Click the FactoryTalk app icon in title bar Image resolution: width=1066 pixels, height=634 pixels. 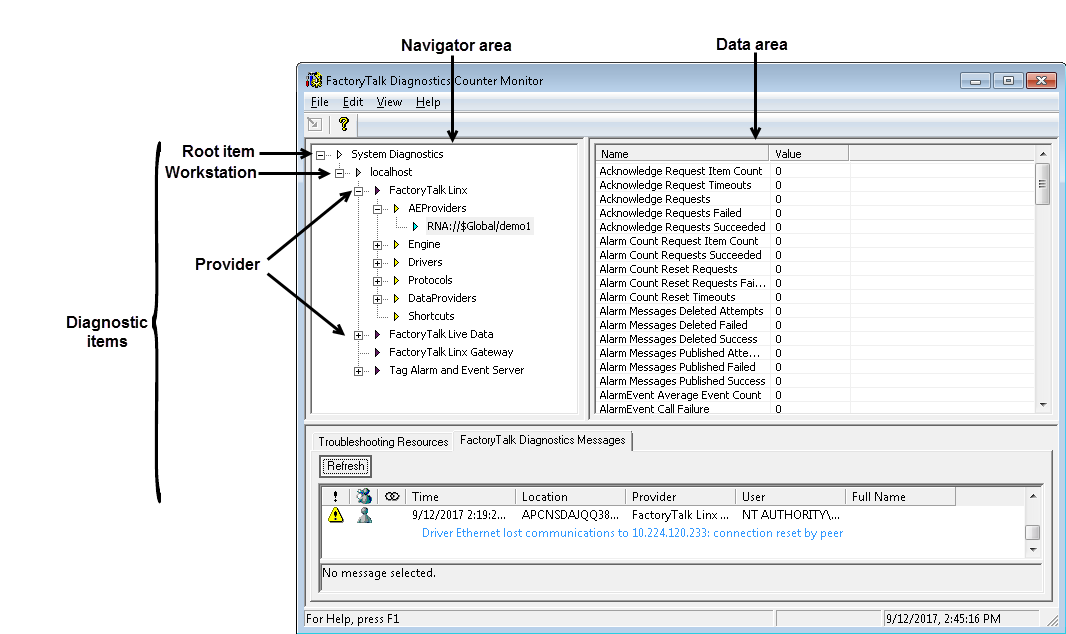tap(314, 80)
